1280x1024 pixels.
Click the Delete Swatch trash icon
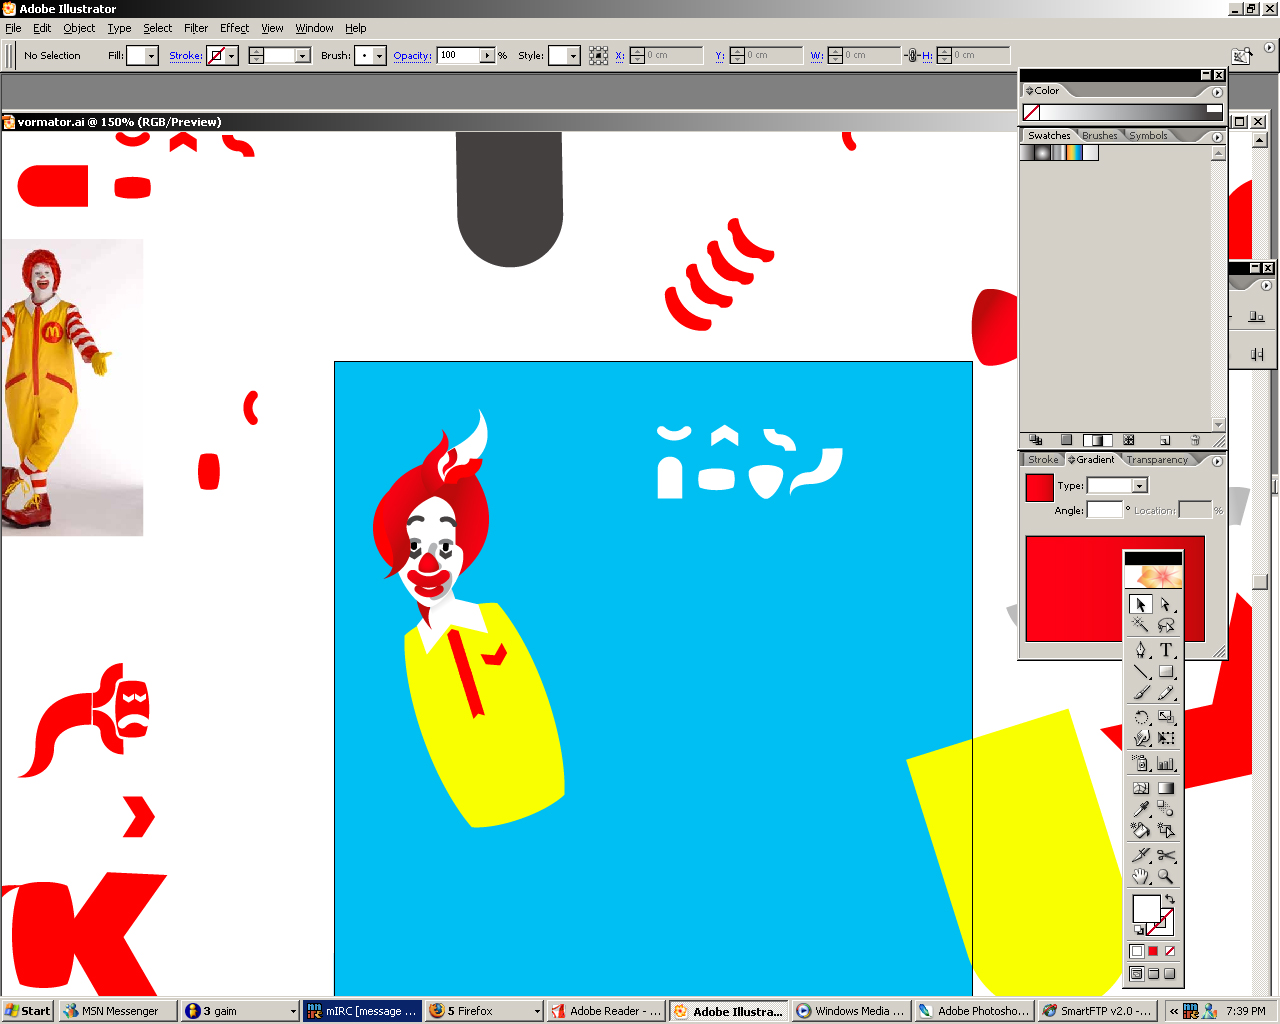(x=1195, y=440)
